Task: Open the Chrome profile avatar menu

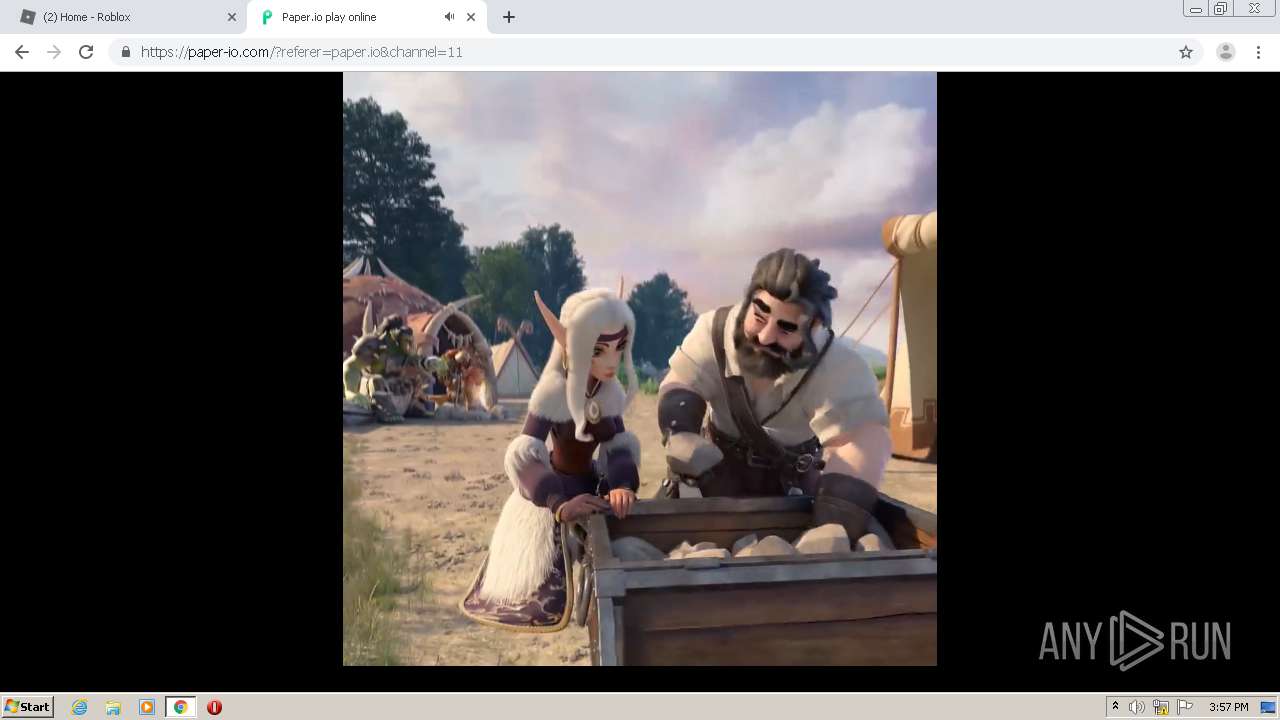Action: coord(1226,52)
